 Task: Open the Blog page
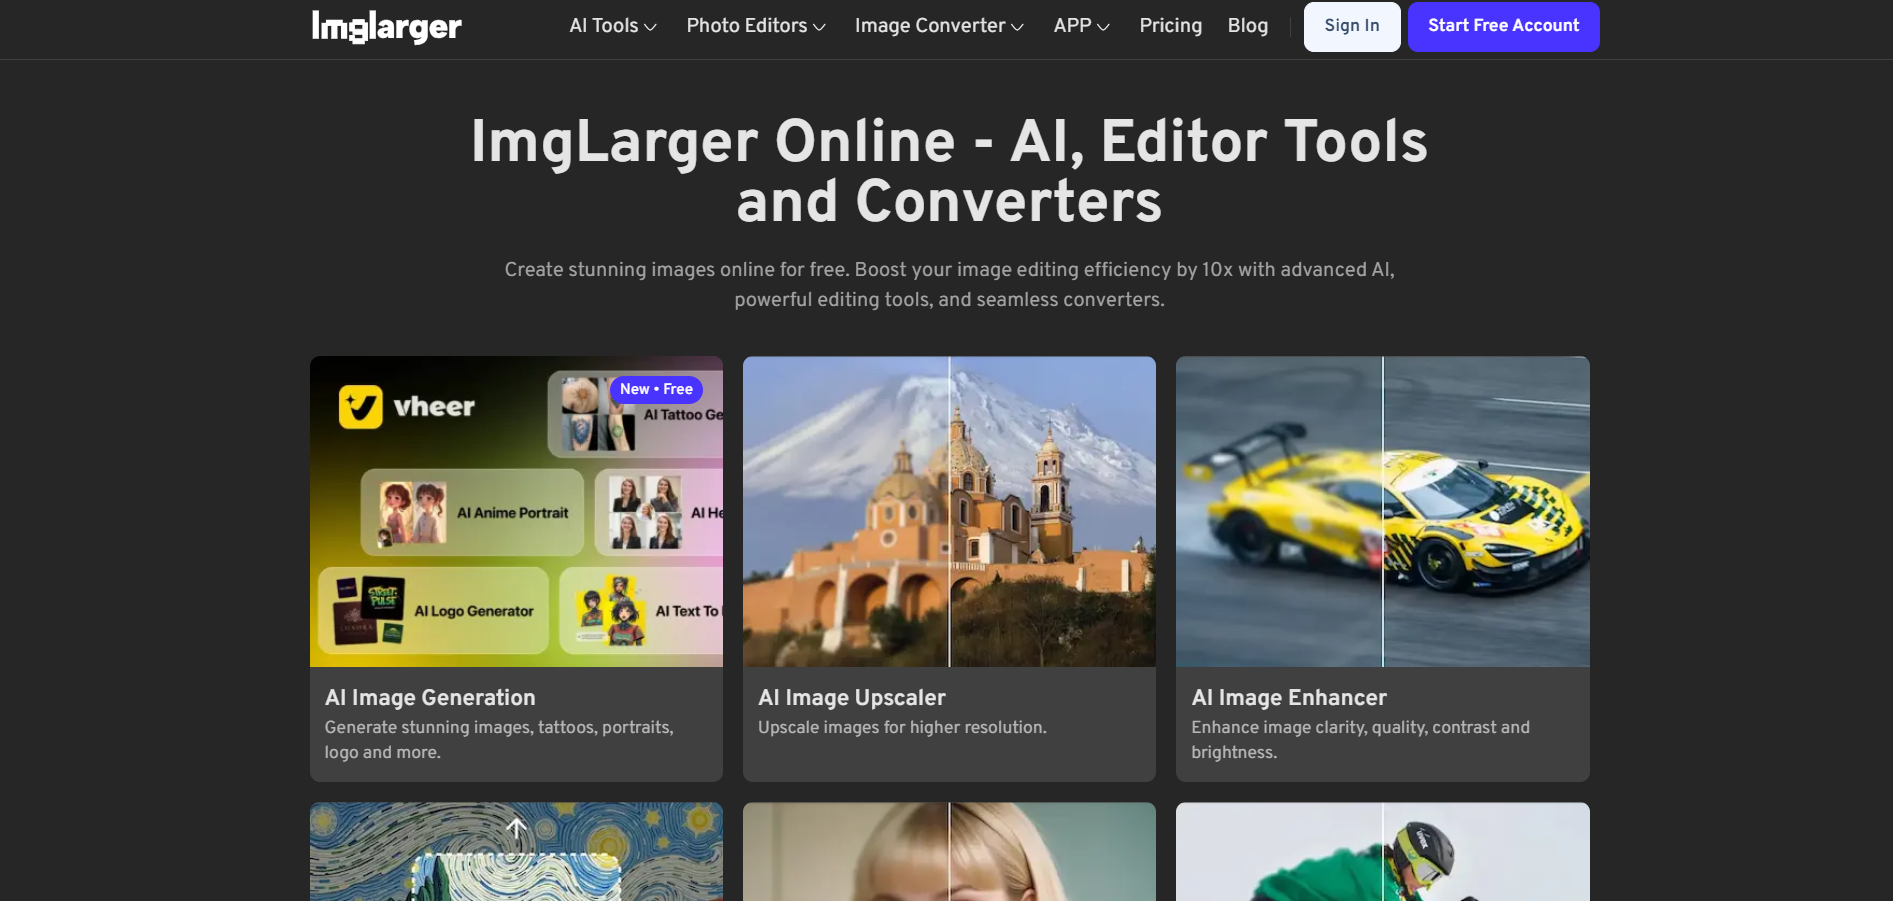pyautogui.click(x=1247, y=26)
